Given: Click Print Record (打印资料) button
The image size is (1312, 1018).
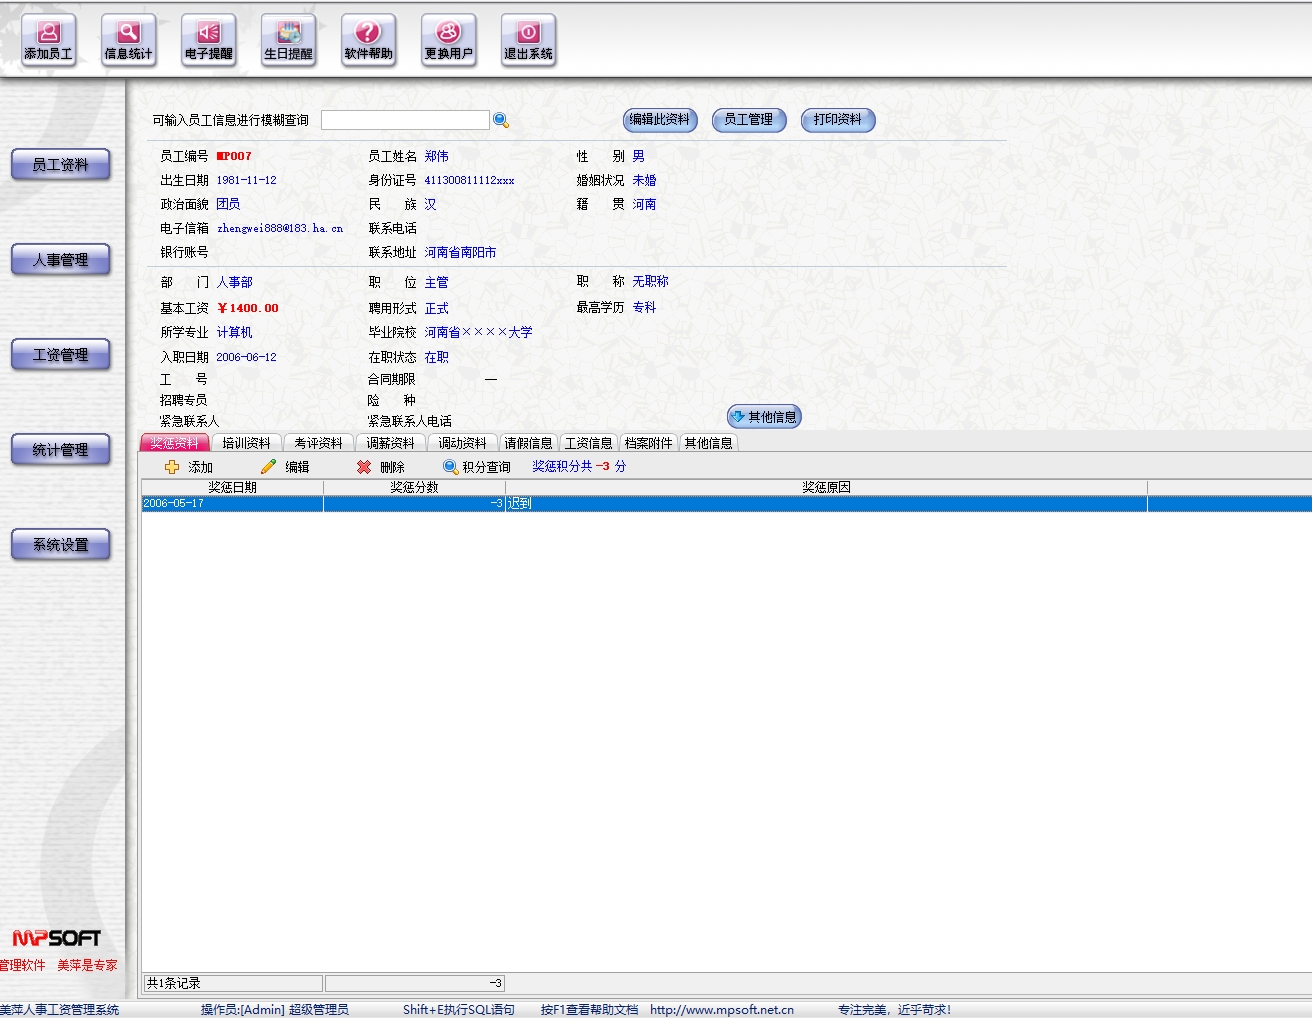Looking at the screenshot, I should point(838,120).
